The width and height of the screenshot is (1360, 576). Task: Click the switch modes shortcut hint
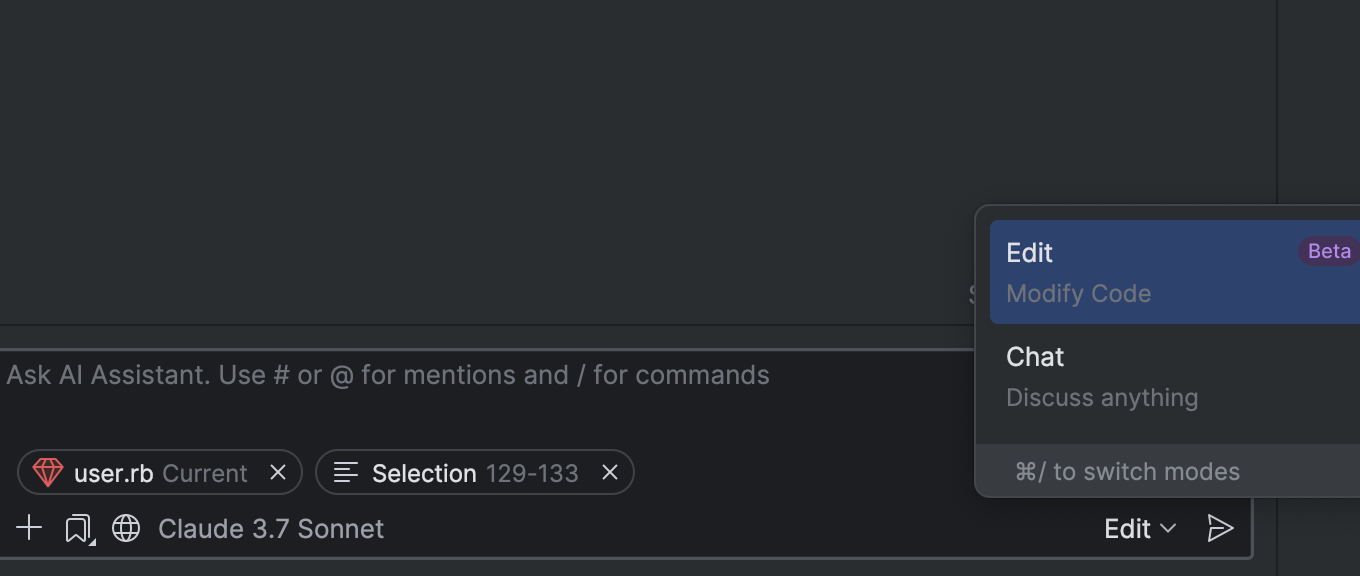point(1127,472)
